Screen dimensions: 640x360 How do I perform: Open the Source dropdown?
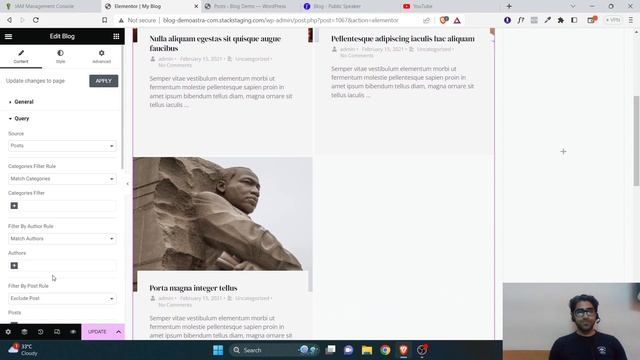tap(62, 146)
